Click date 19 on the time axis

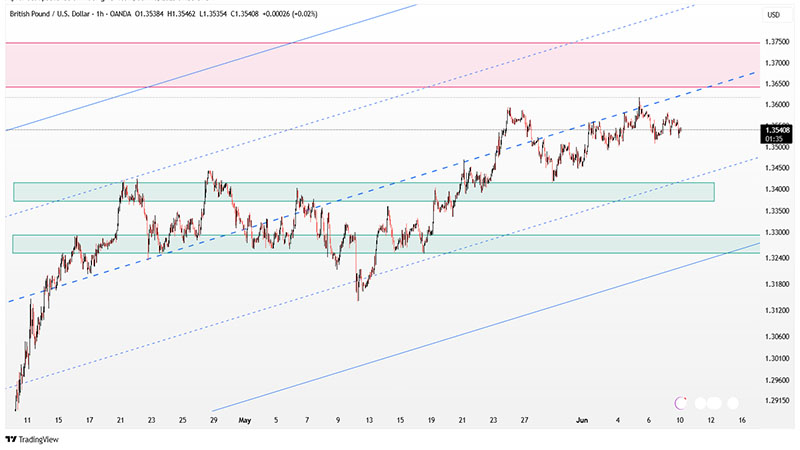point(431,420)
